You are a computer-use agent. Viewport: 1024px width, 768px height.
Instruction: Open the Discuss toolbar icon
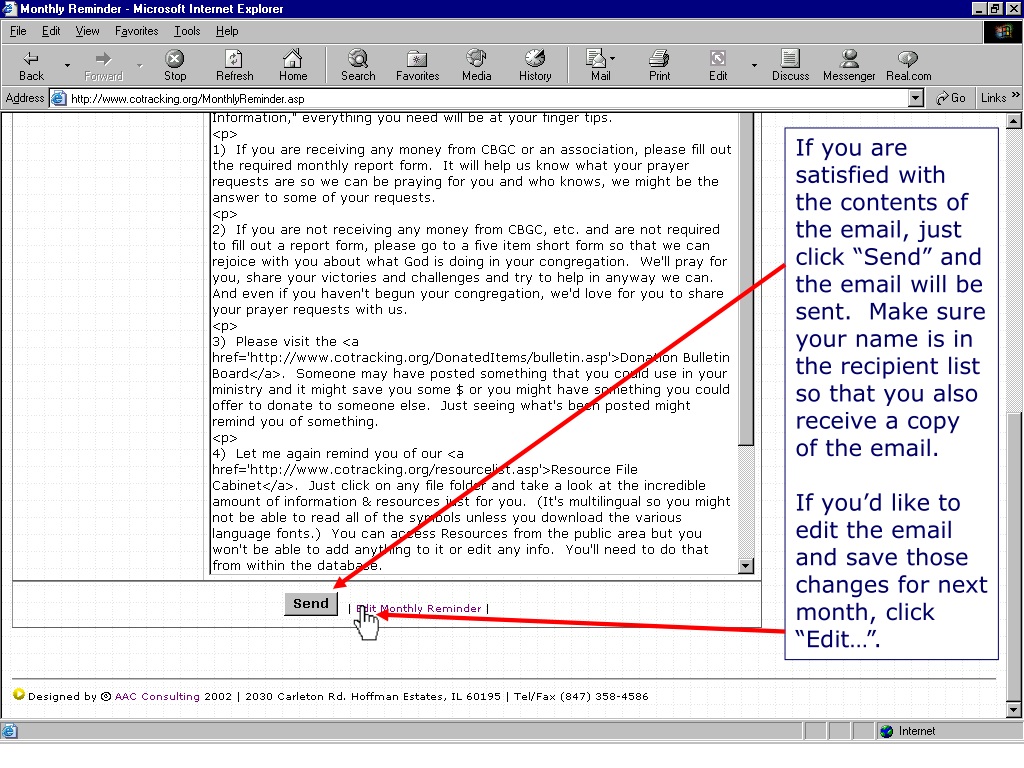tap(790, 65)
